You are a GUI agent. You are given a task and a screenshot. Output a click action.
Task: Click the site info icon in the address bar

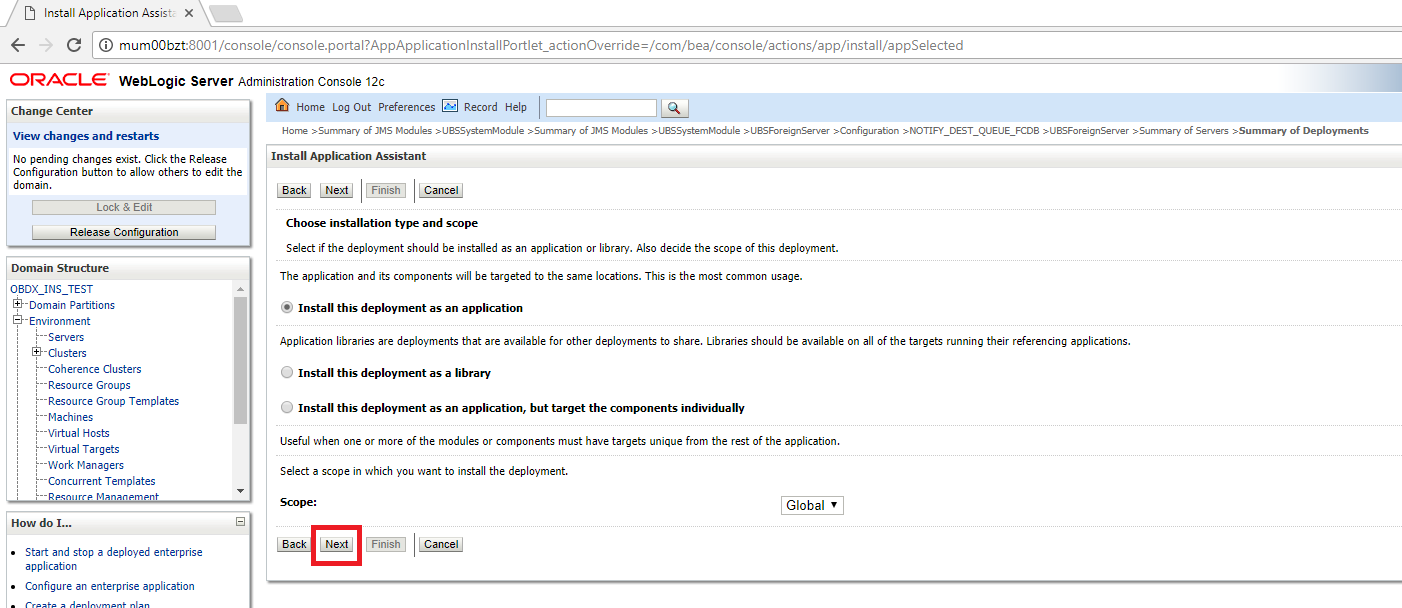(106, 45)
